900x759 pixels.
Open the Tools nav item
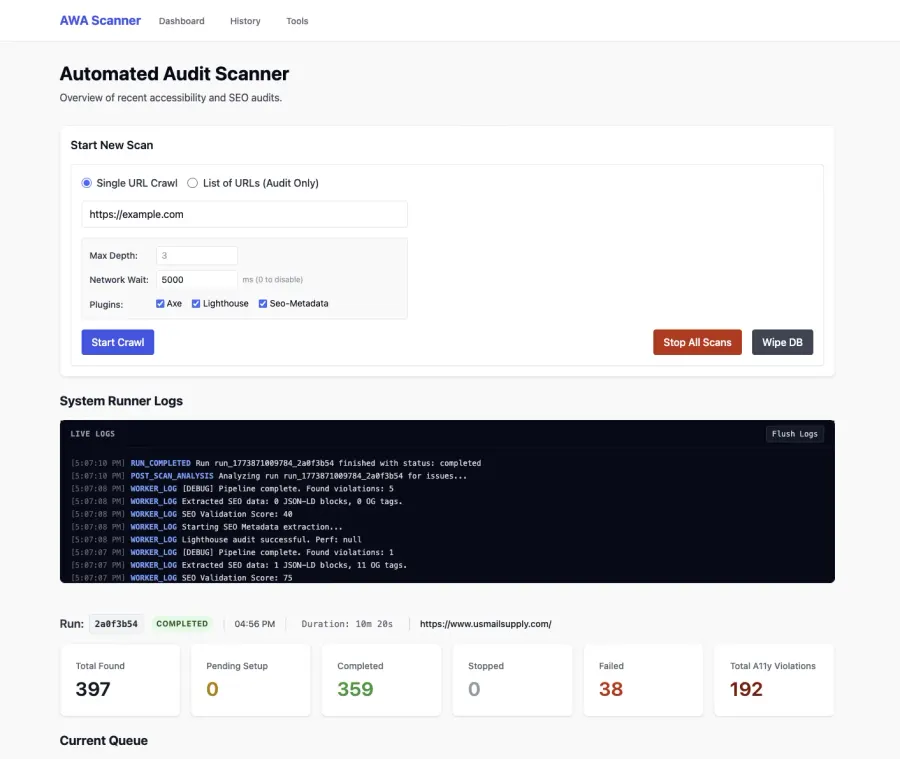point(297,21)
